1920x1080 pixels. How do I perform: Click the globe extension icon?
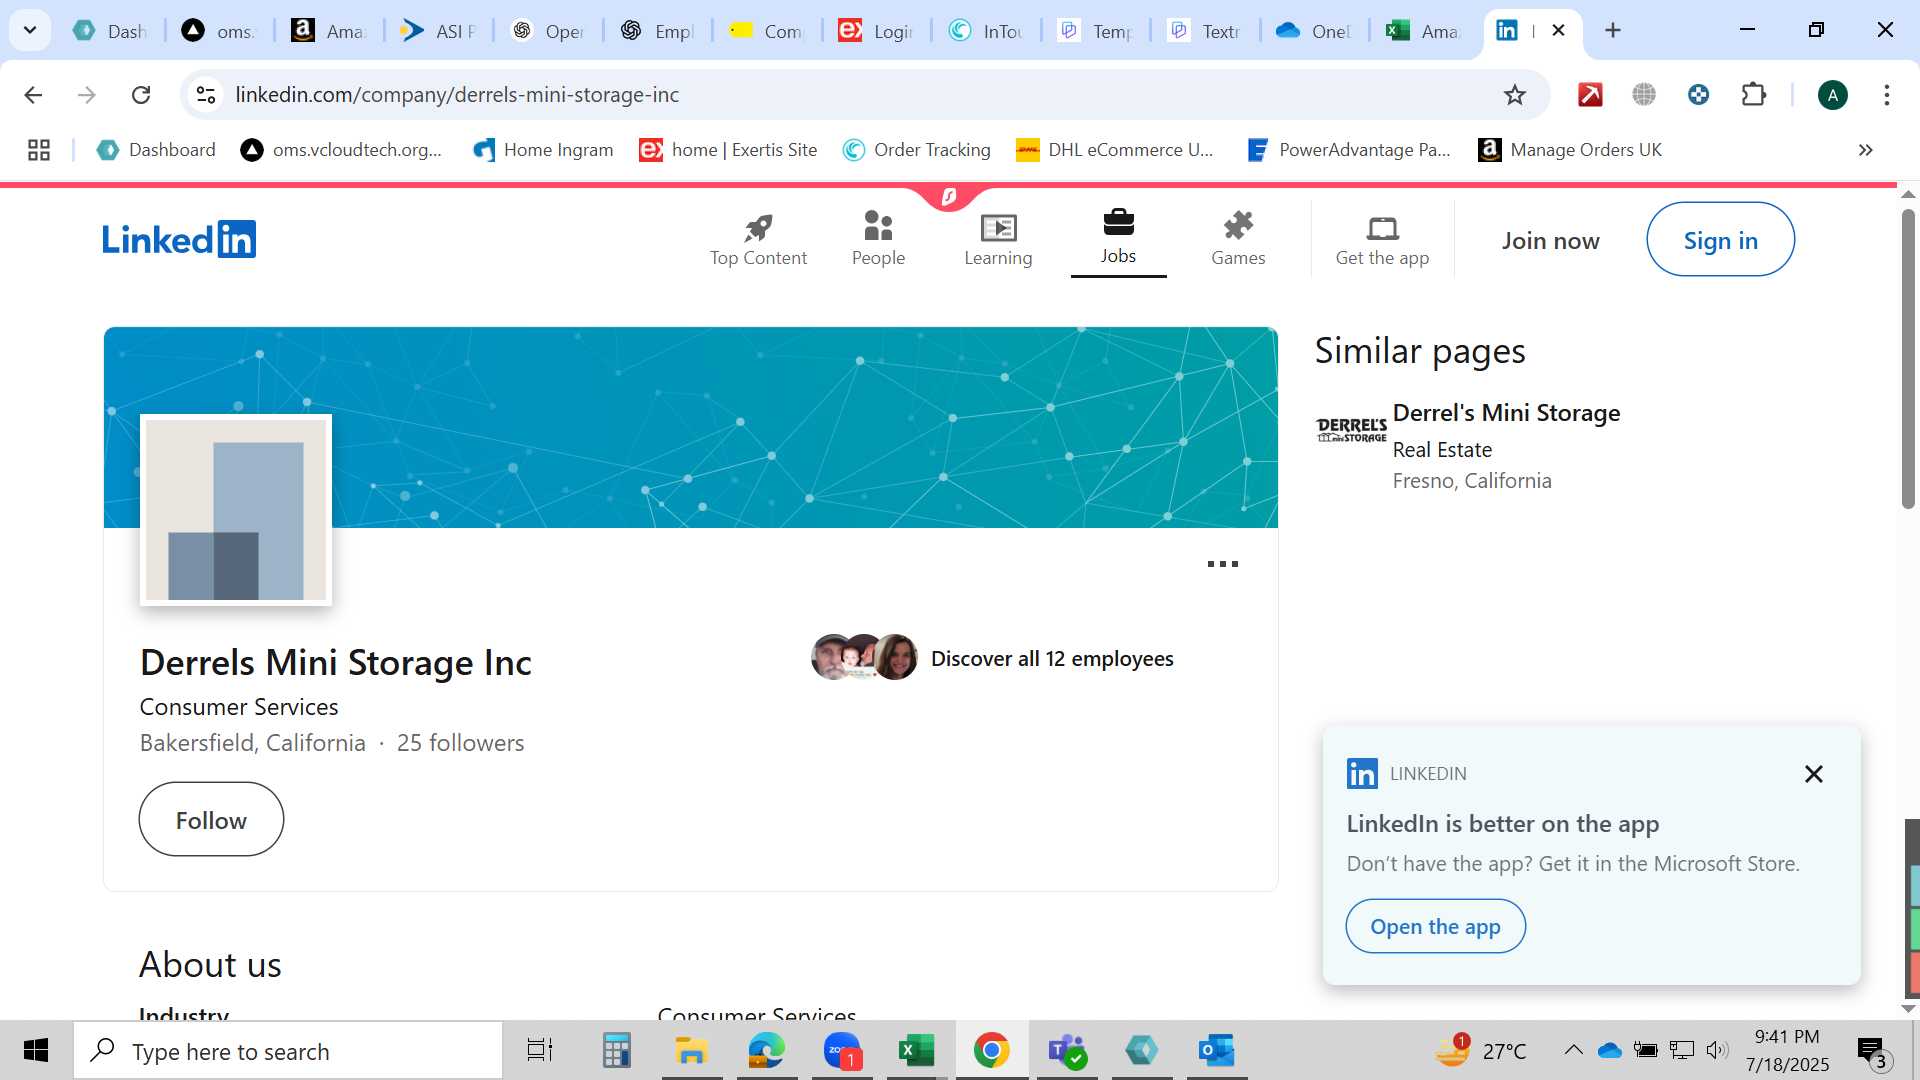tap(1644, 95)
